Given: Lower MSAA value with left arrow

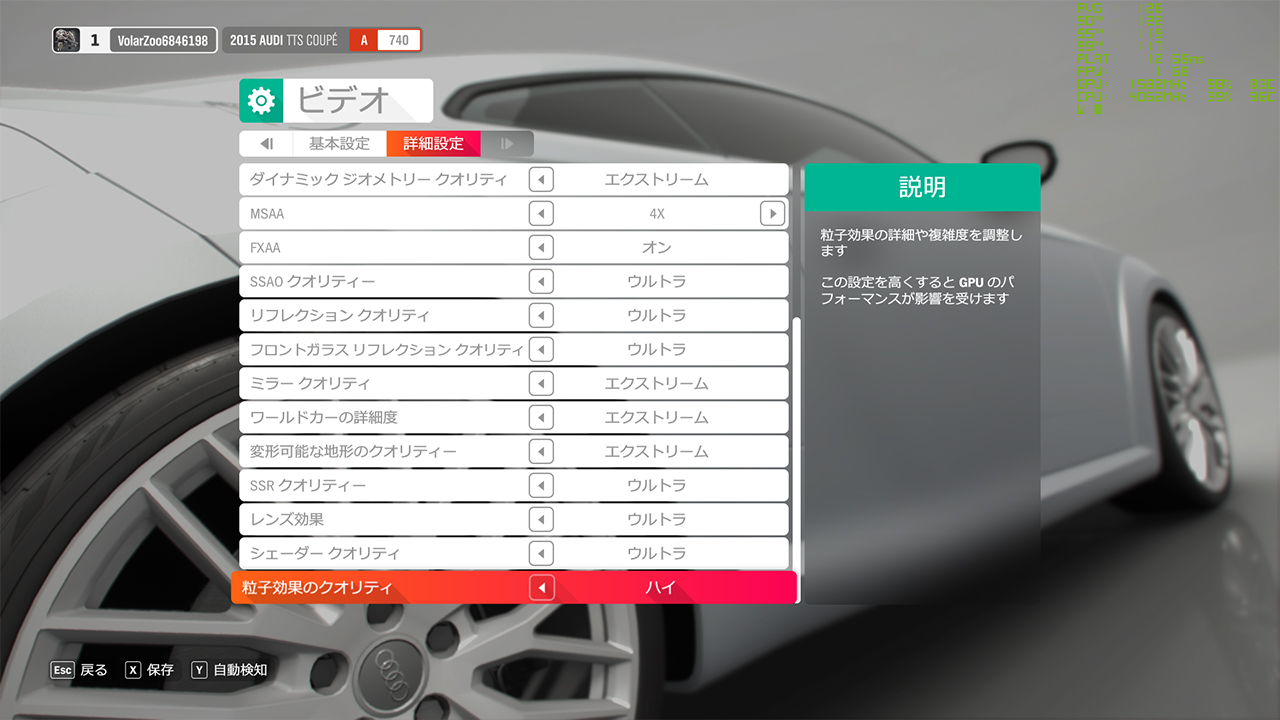Looking at the screenshot, I should (x=540, y=214).
